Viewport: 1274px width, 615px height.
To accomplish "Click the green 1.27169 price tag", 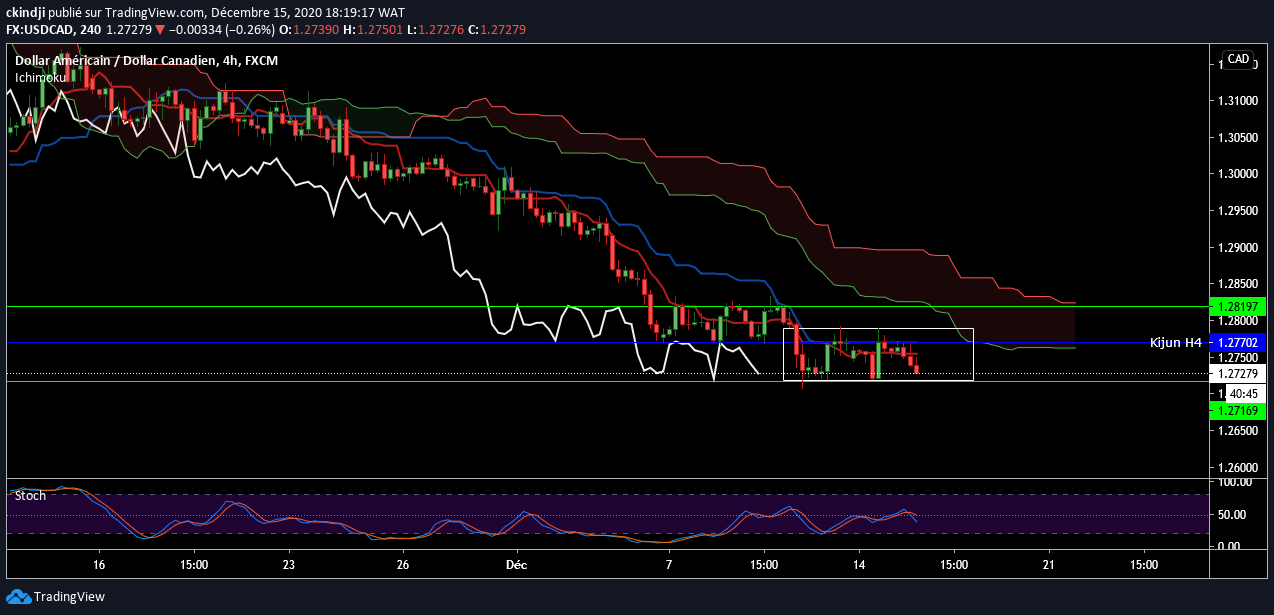I will (x=1238, y=411).
